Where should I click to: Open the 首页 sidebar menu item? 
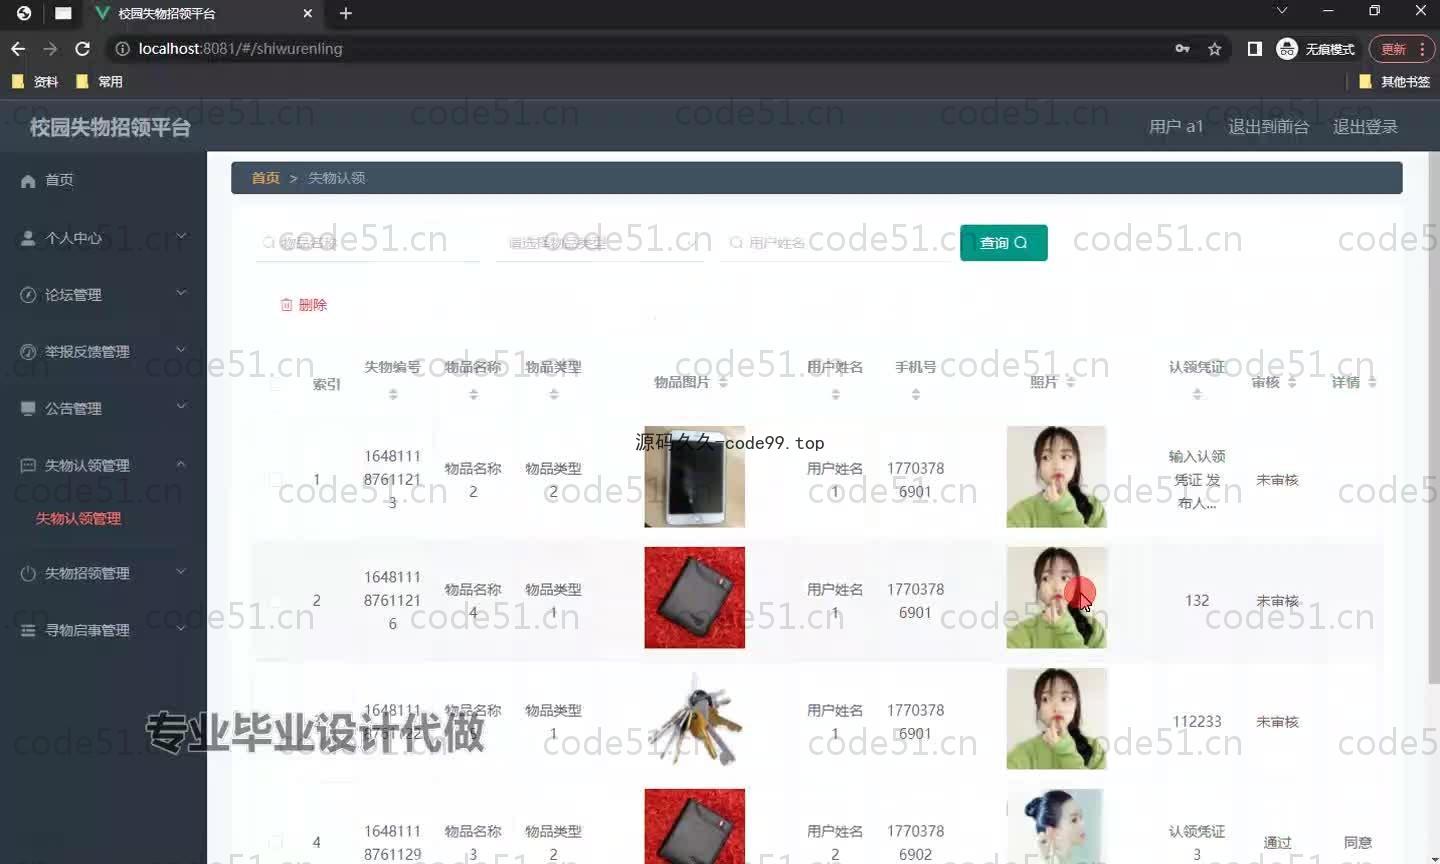(103, 181)
